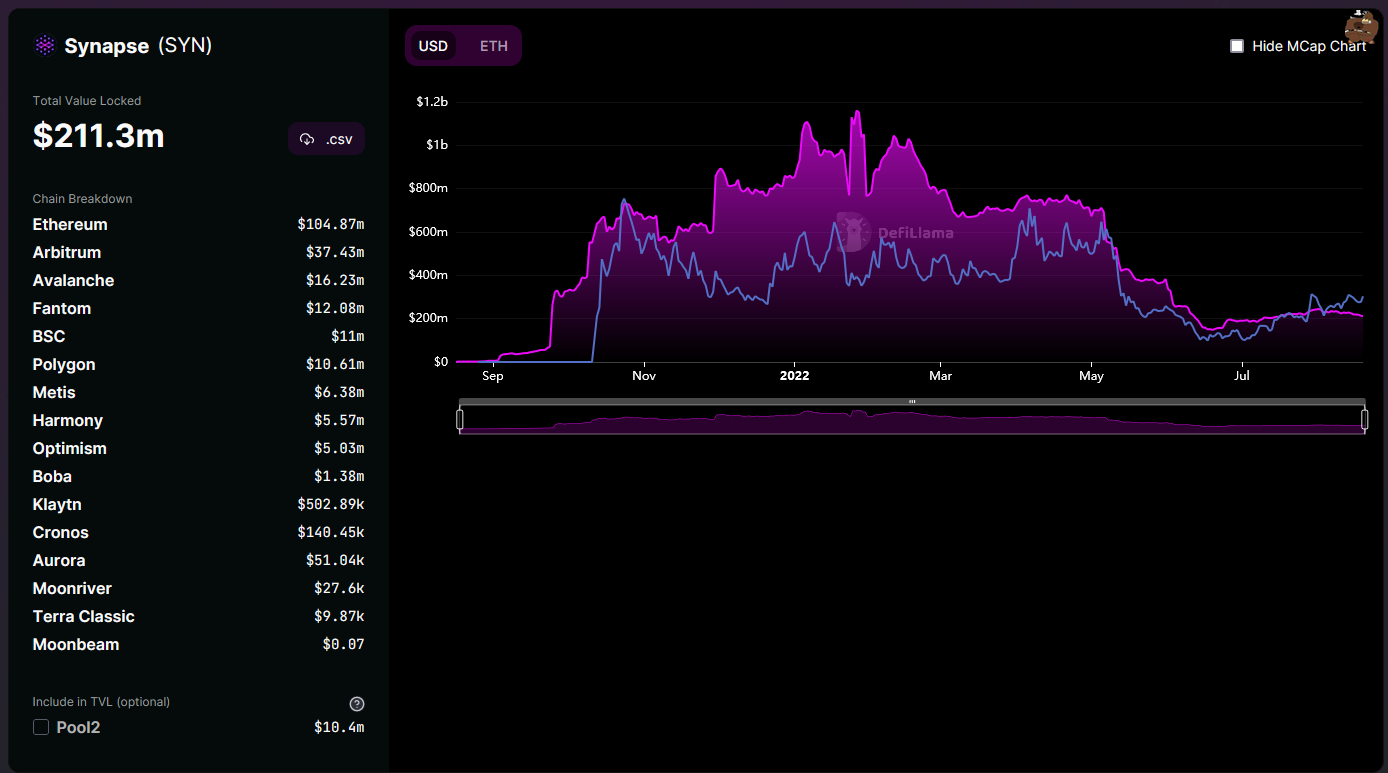This screenshot has width=1388, height=773.
Task: Click the left handle of range slider
Action: tap(460, 419)
